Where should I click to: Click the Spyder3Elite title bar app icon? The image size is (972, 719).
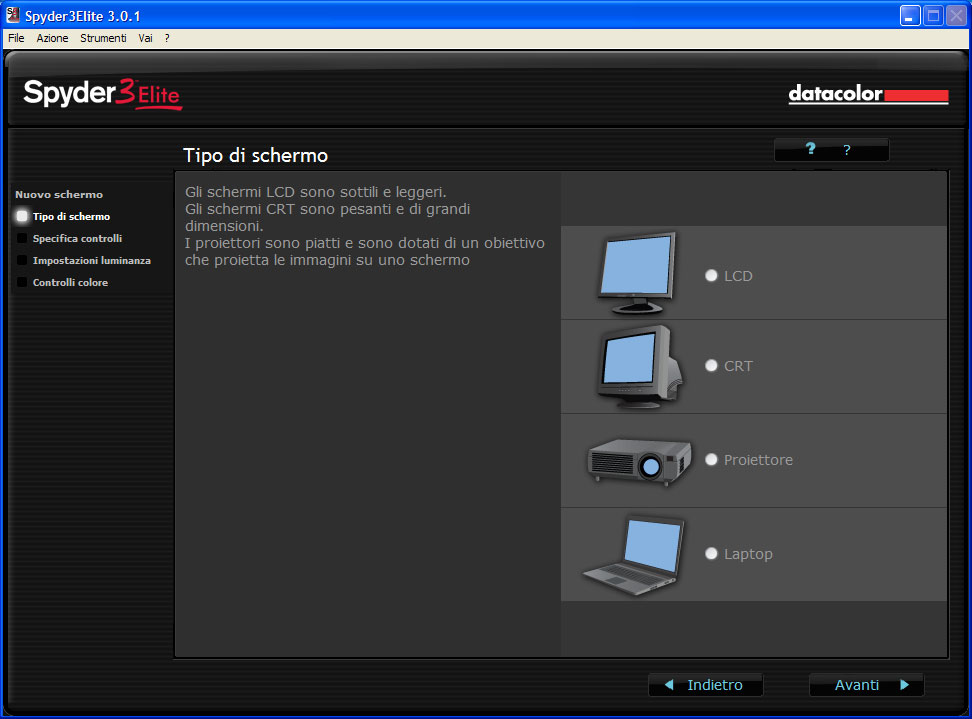coord(12,14)
